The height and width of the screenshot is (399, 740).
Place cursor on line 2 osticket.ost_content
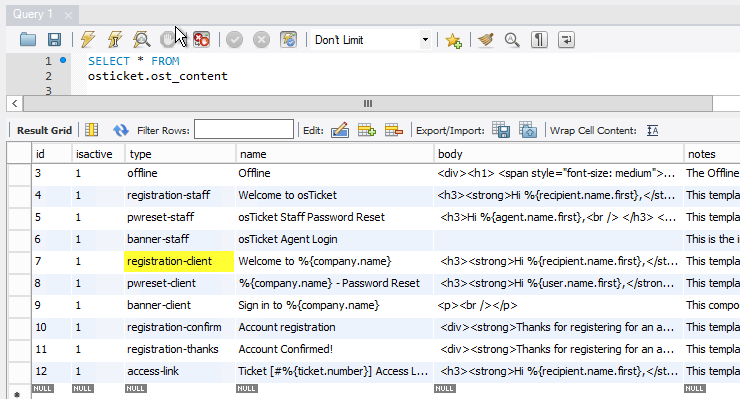[158, 76]
